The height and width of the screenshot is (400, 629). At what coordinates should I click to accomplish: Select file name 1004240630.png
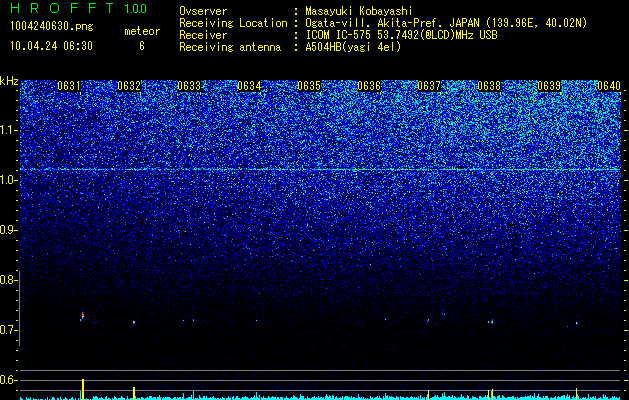point(52,26)
